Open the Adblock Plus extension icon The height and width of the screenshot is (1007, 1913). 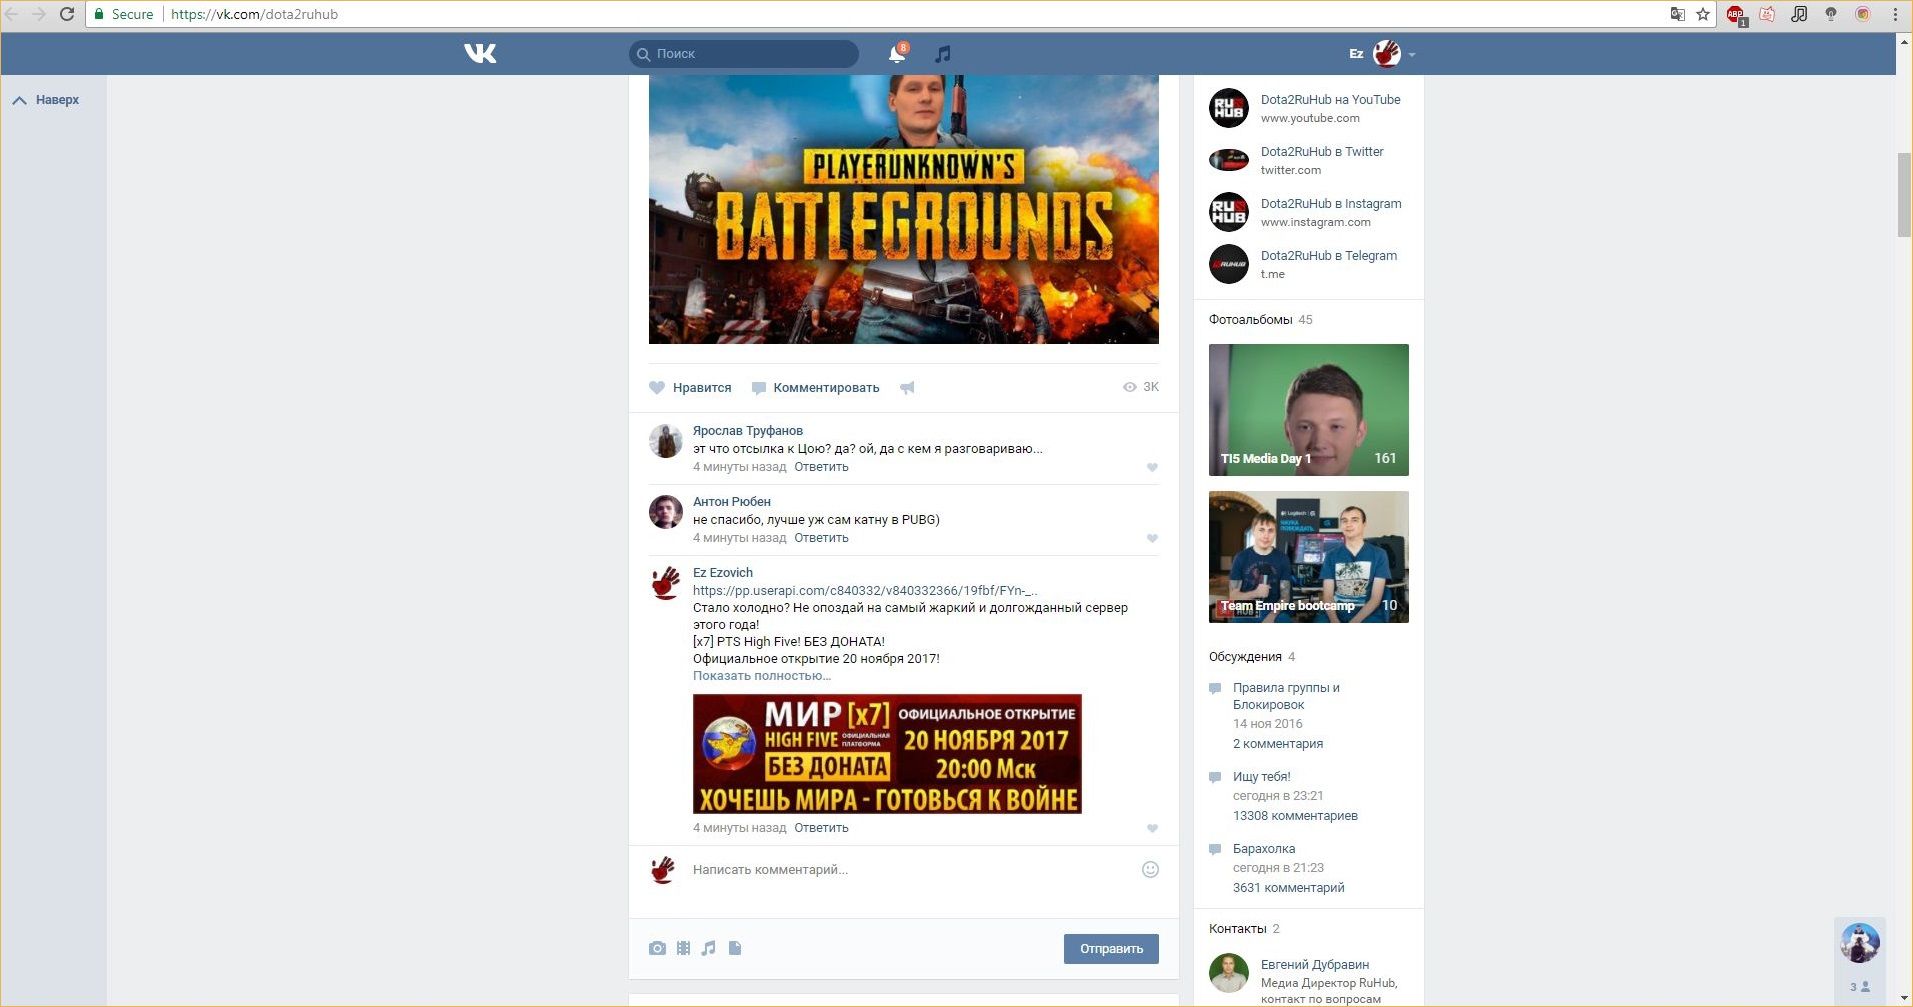click(x=1735, y=15)
